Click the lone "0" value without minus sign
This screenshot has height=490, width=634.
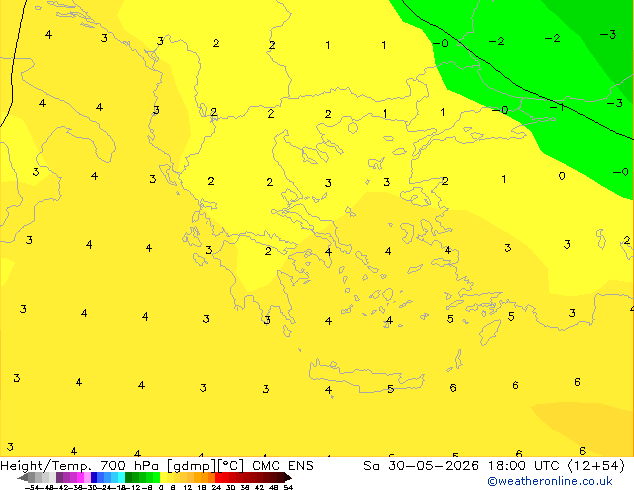(562, 176)
